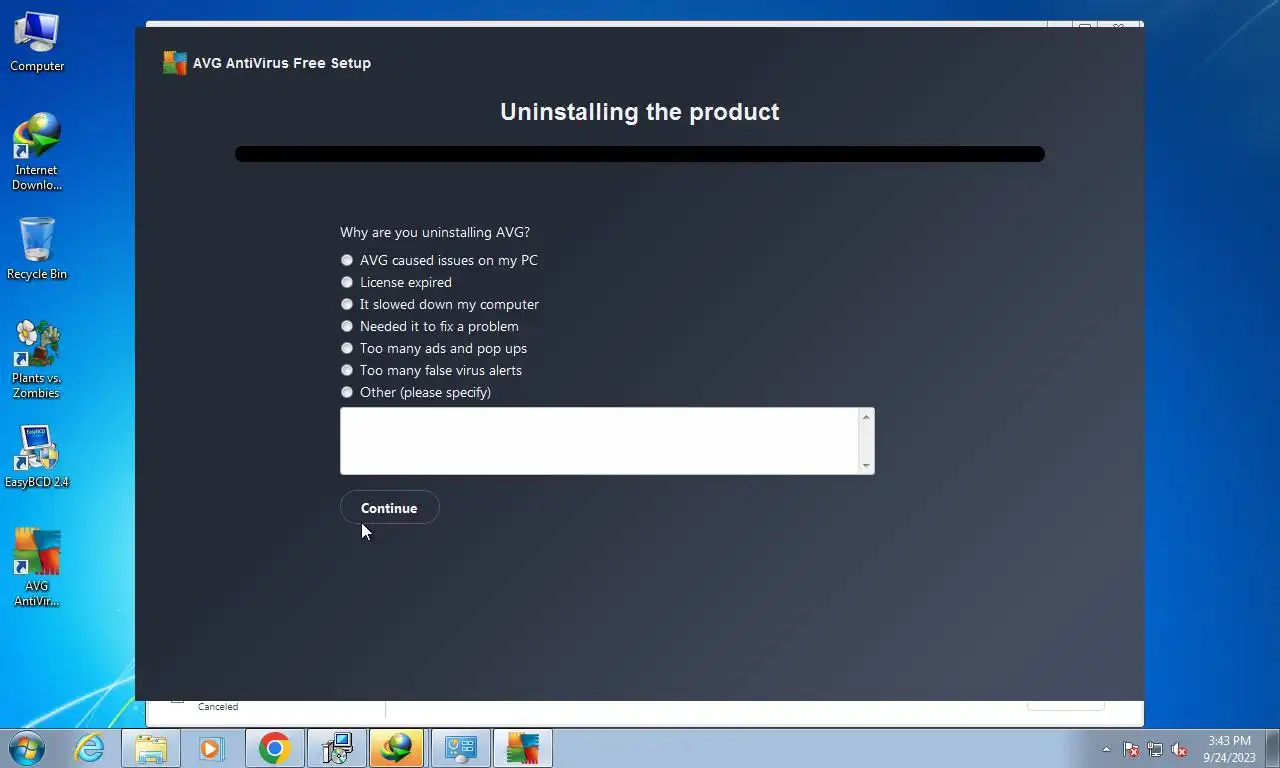Select the Recycle Bin desktop icon
The image size is (1280, 768).
click(37, 249)
